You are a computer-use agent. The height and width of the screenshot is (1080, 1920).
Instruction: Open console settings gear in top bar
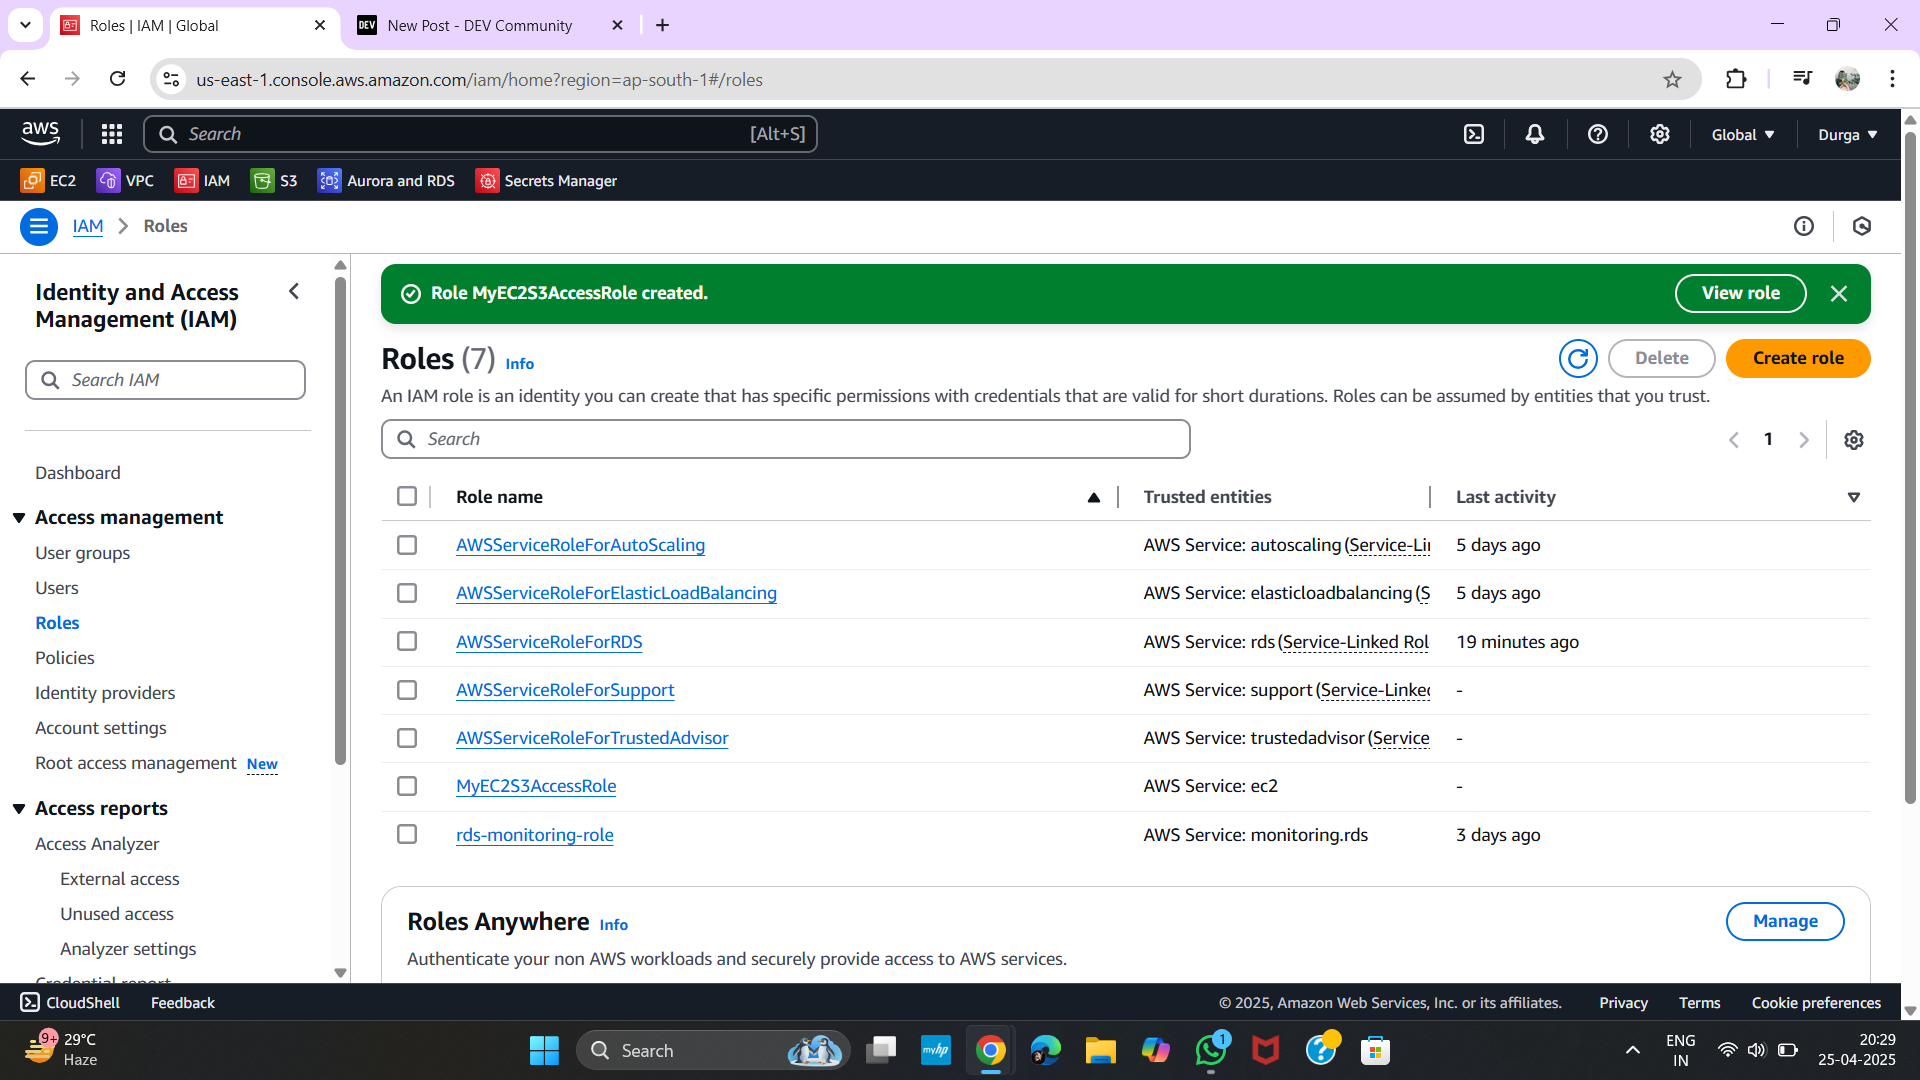(x=1660, y=134)
